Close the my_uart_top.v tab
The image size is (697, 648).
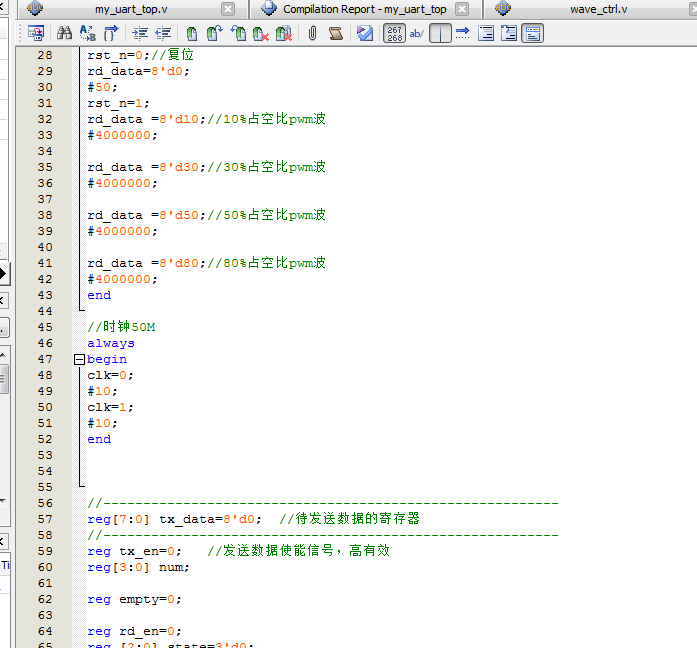(229, 9)
